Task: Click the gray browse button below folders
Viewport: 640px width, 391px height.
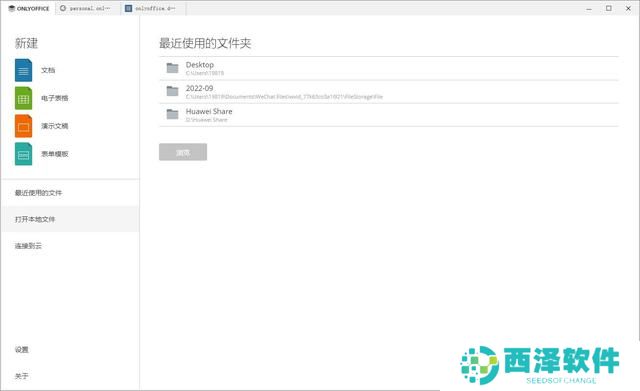Action: [x=183, y=152]
